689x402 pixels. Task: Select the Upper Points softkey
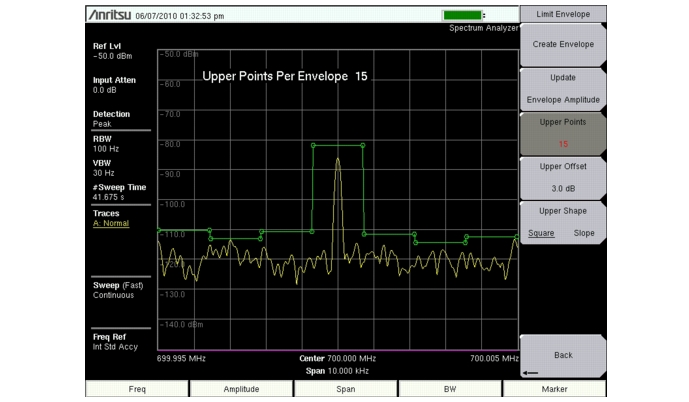pyautogui.click(x=563, y=133)
